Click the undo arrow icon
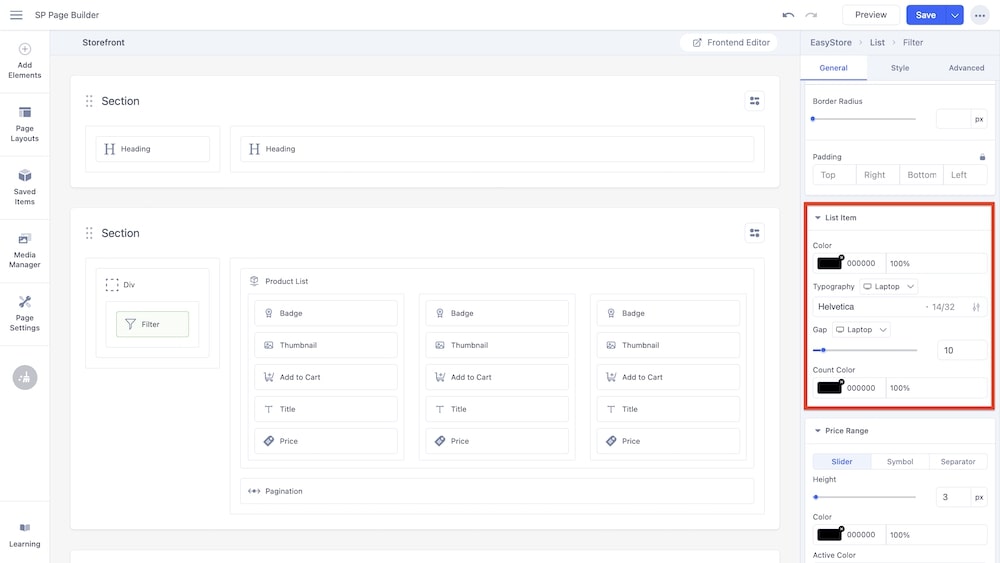The width and height of the screenshot is (1000, 563). [788, 15]
